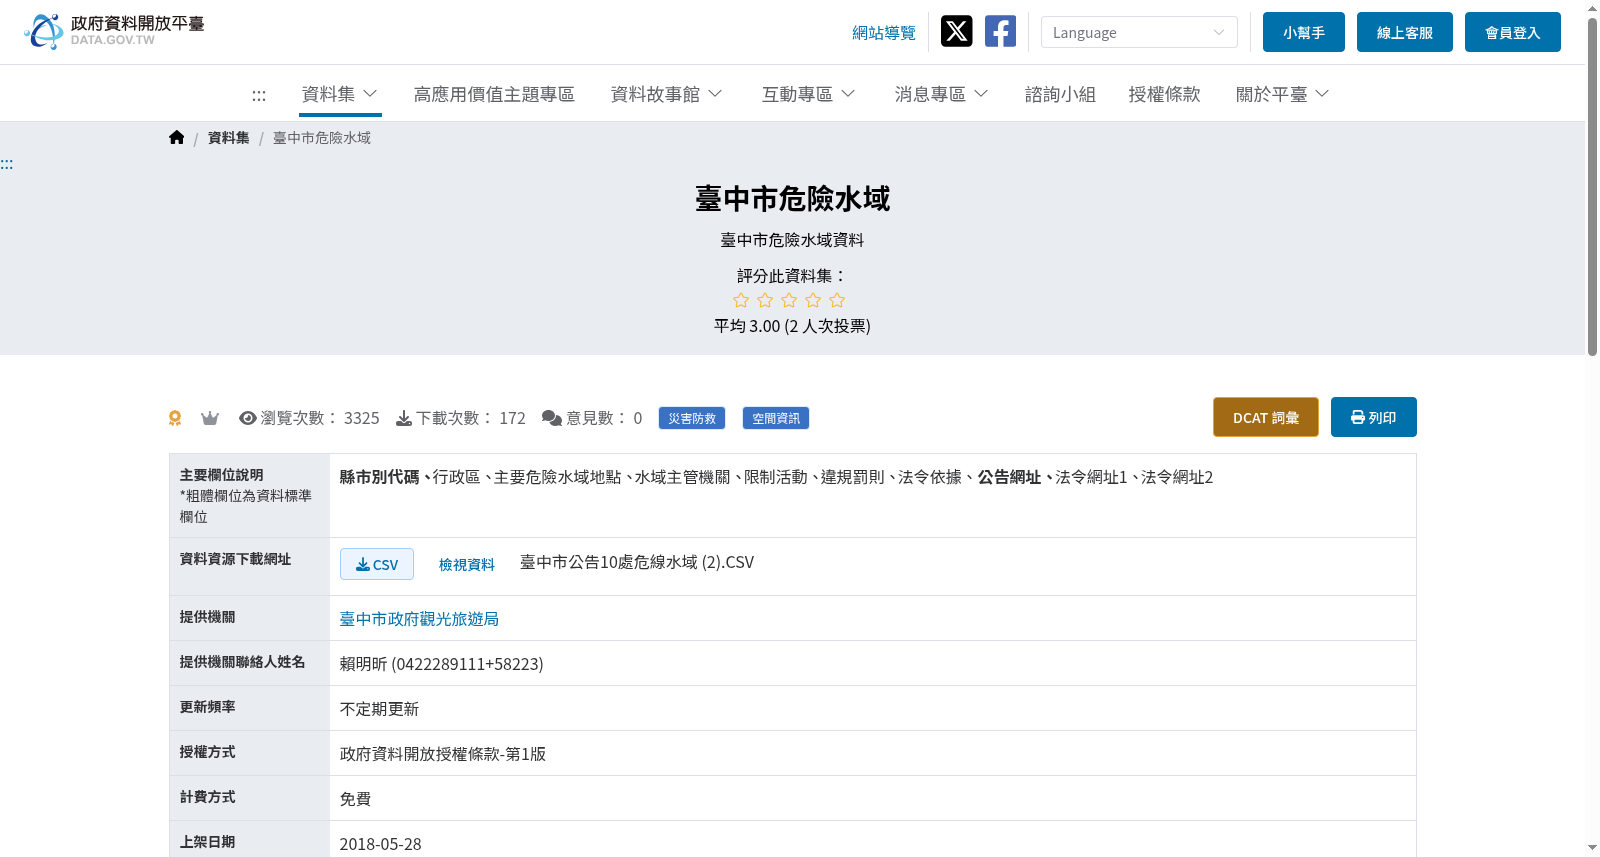This screenshot has height=857, width=1600.
Task: Expand the 資料集 menu
Action: tap(340, 94)
